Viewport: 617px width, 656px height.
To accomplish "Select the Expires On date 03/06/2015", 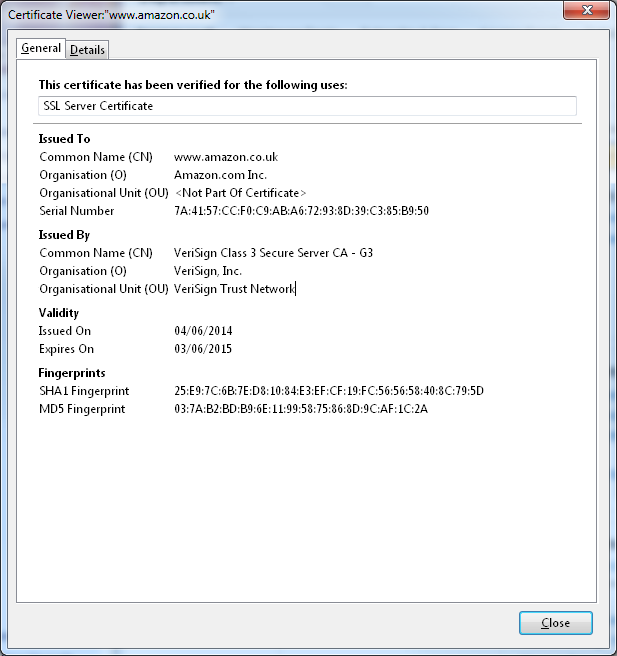I will pos(203,349).
